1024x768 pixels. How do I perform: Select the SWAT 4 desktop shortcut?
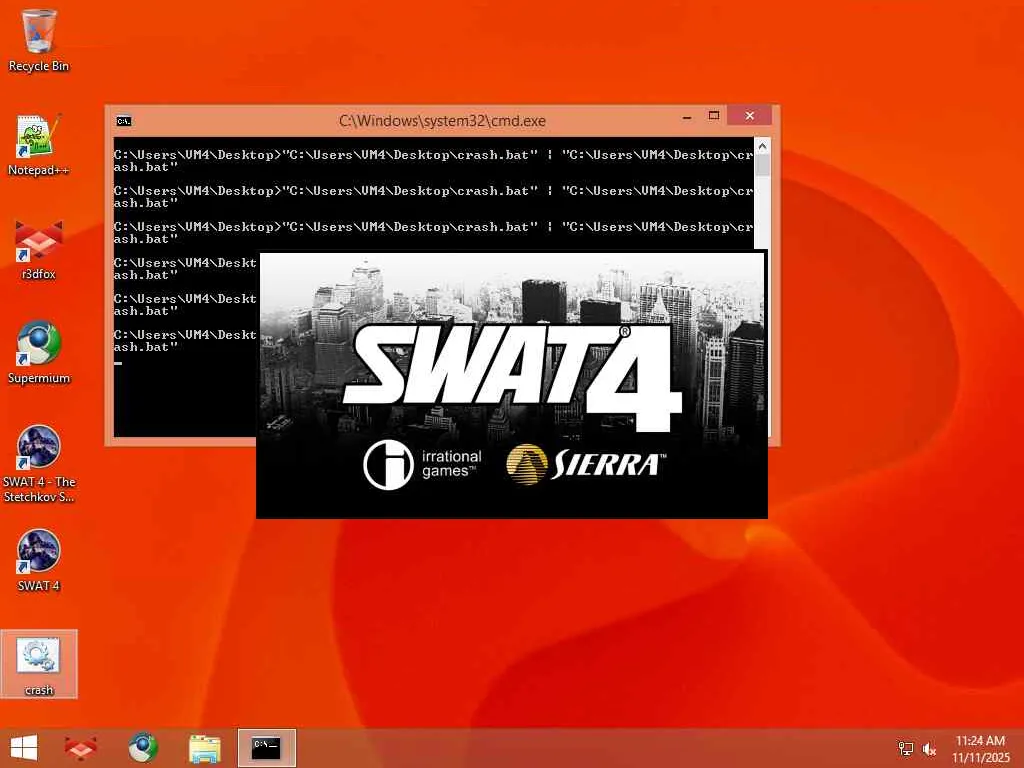[x=39, y=560]
